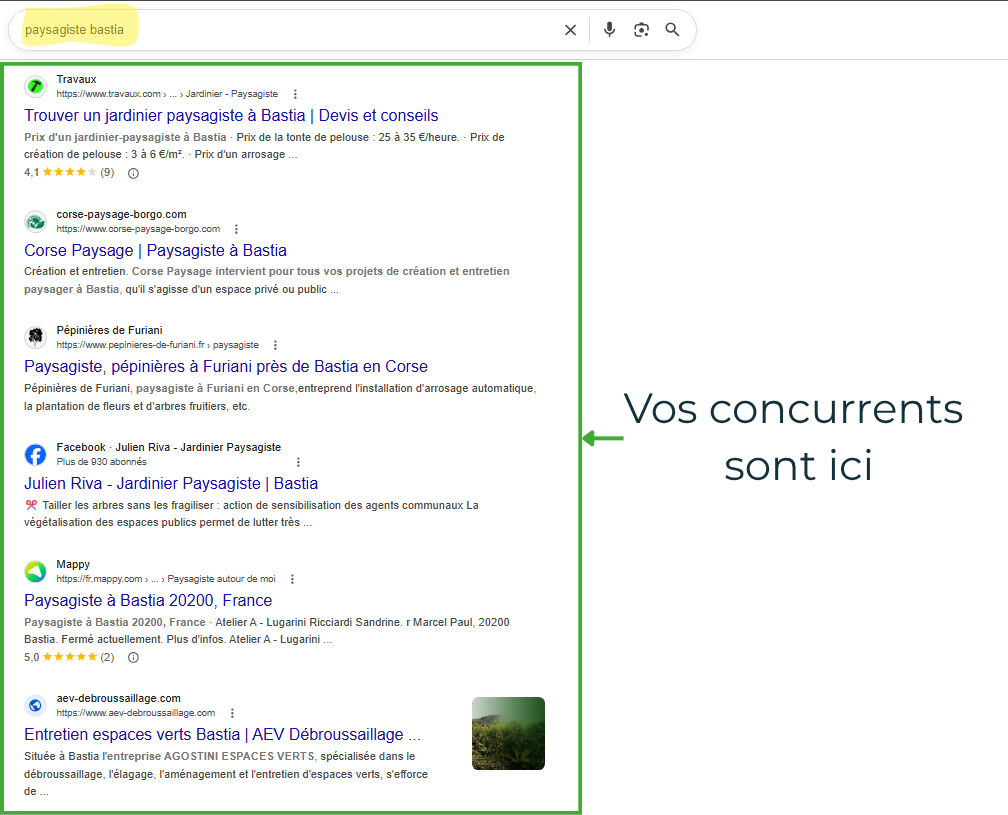Screen dimensions: 1008x815
Task: Click the https://www.aev-debroussaillage.com URL
Action: (x=136, y=713)
